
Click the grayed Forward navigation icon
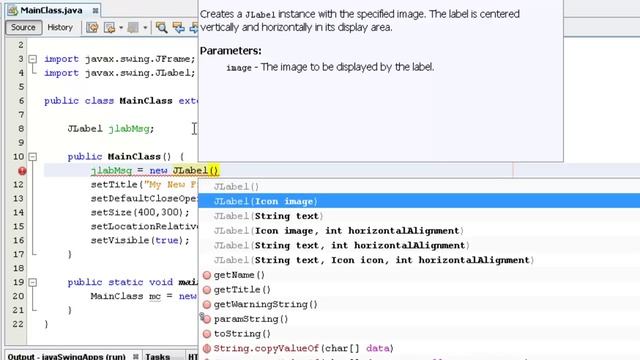[x=133, y=28]
